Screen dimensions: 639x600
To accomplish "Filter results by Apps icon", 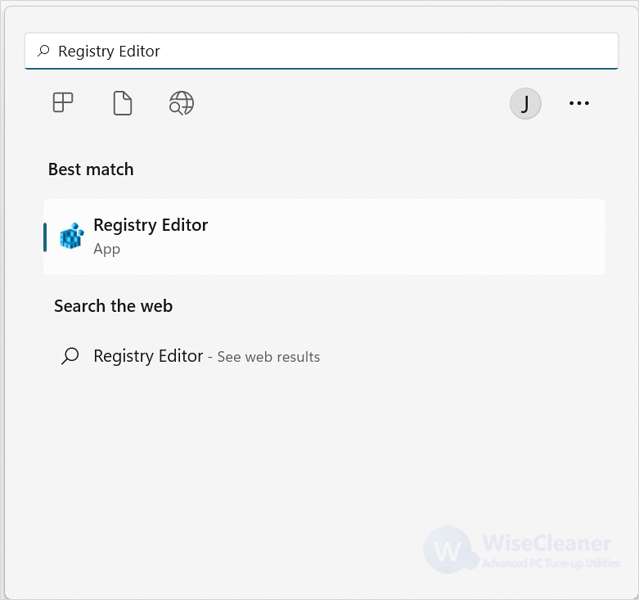I will click(x=63, y=102).
